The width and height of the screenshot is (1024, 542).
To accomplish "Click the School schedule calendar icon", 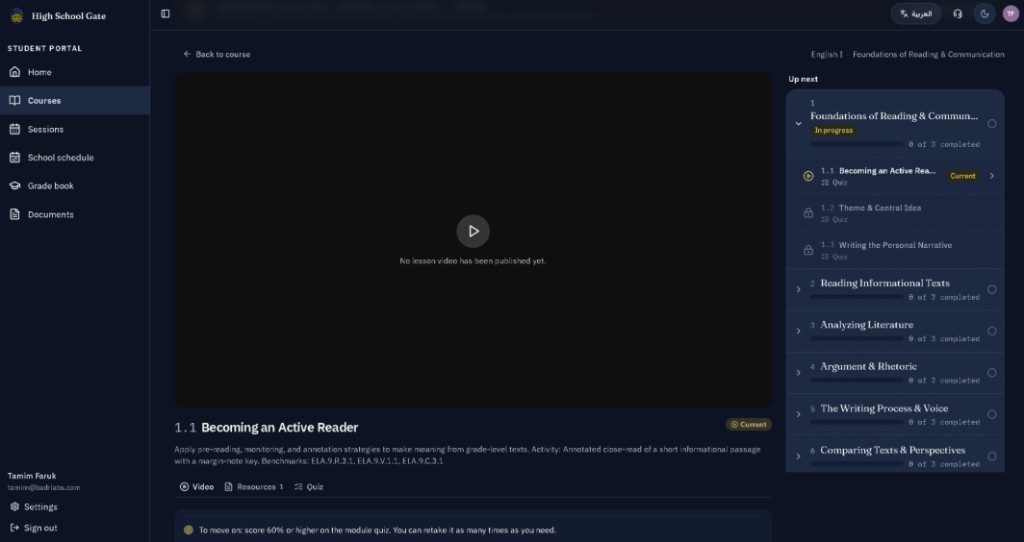I will click(14, 157).
